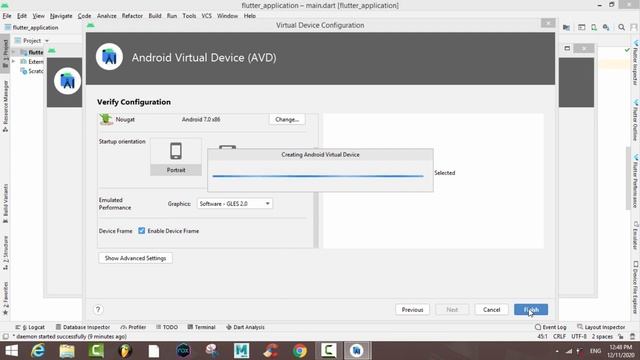The image size is (640, 360).
Task: Click the Cancel button
Action: point(491,310)
